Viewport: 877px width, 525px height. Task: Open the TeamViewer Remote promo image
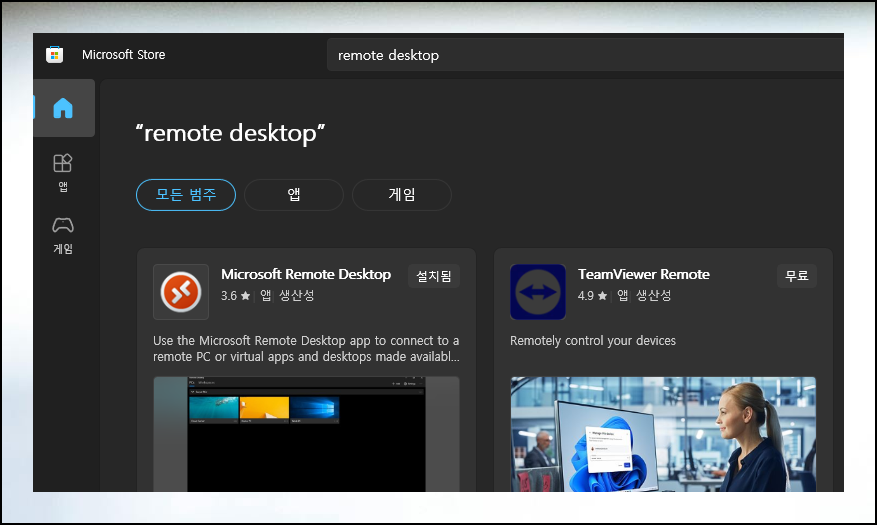click(663, 434)
